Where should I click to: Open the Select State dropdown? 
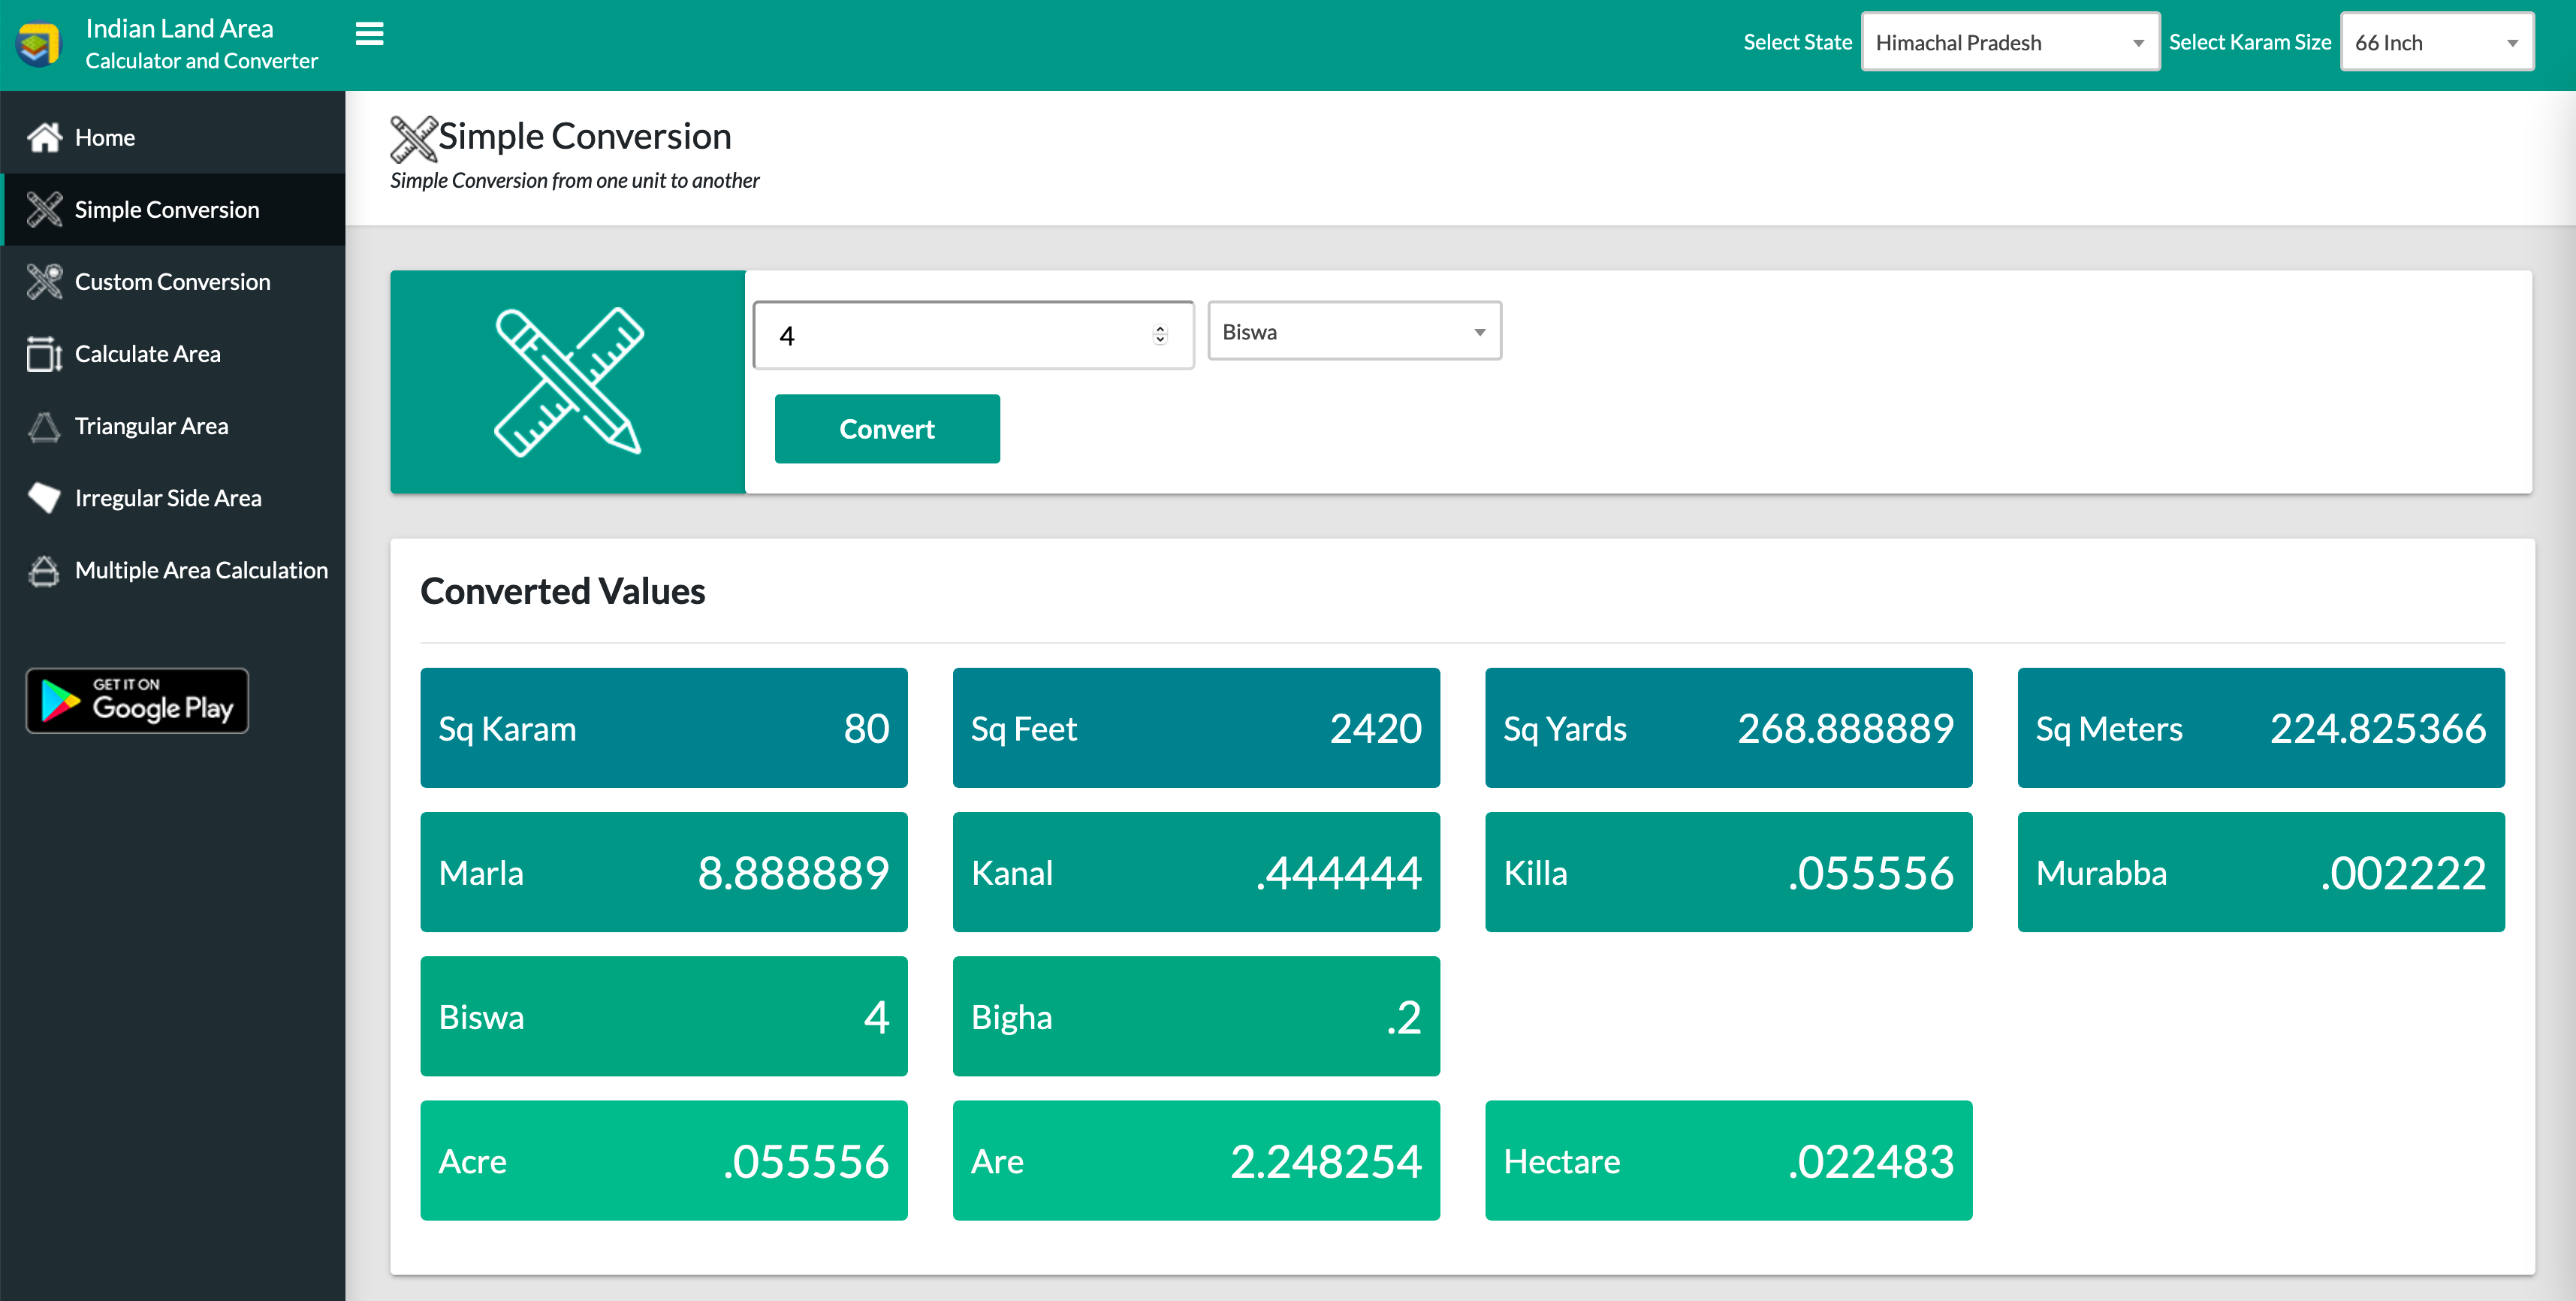2010,42
